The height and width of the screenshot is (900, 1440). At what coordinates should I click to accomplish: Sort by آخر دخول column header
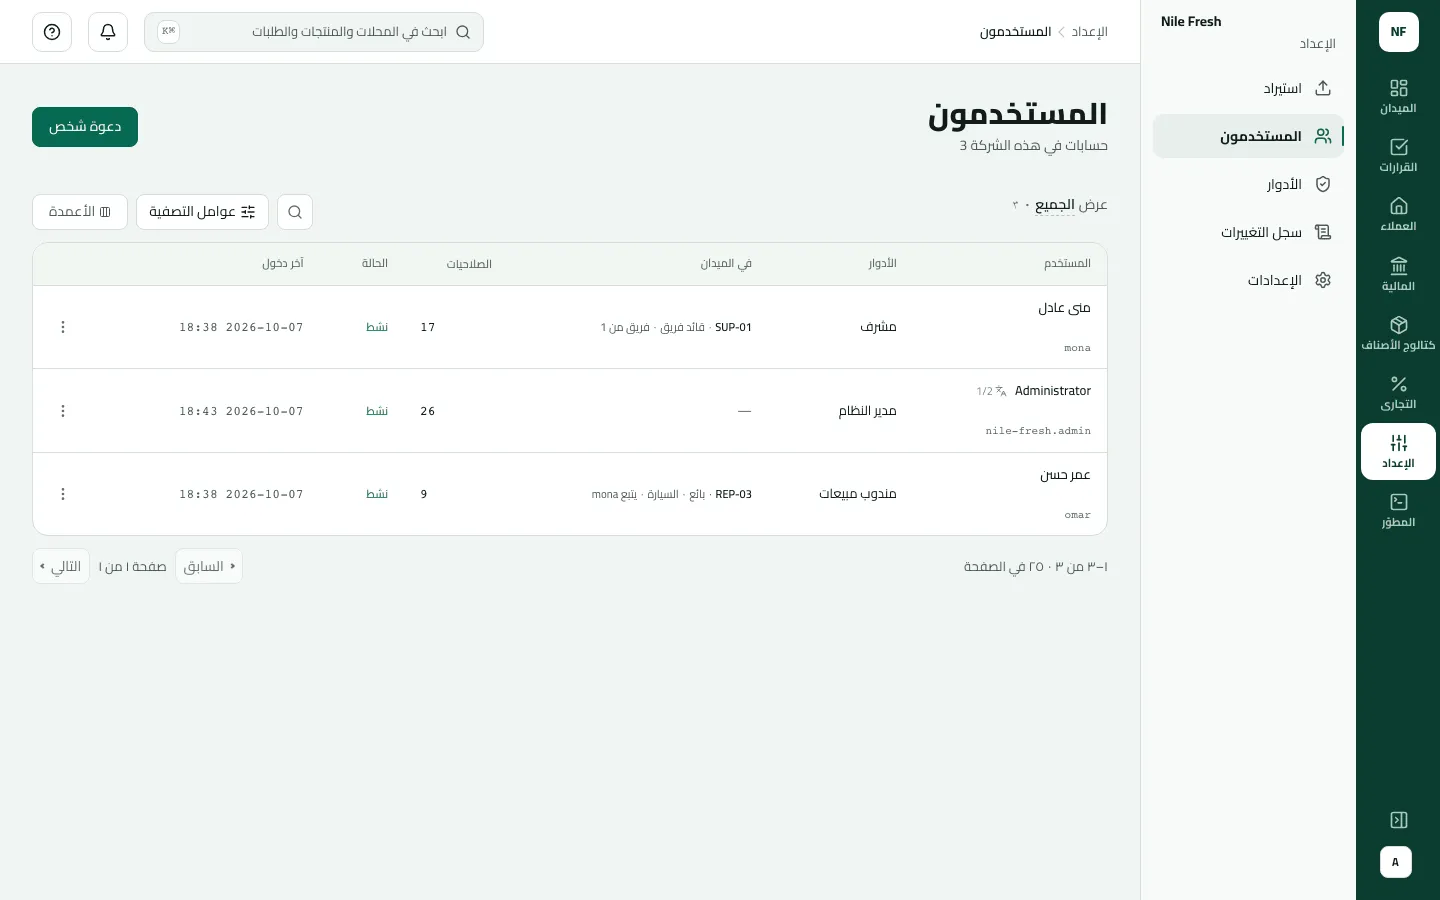point(283,263)
